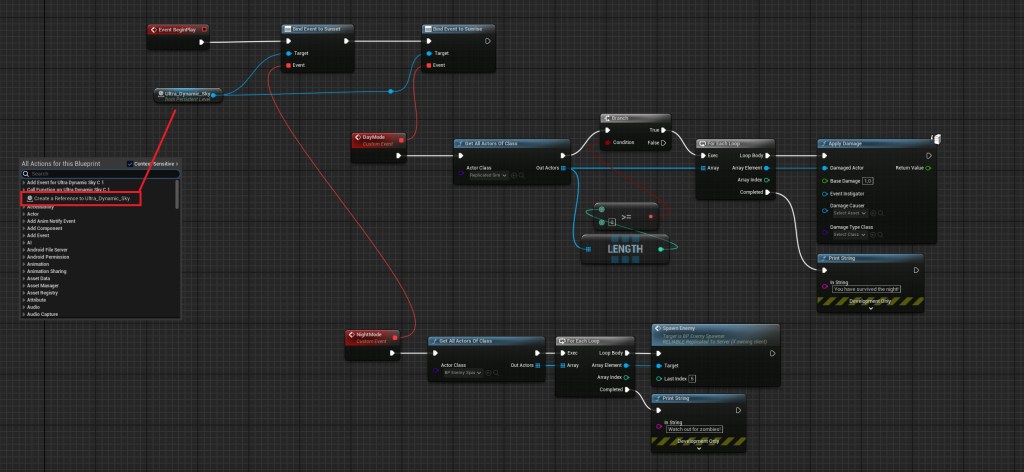Open the Damage Causer asset dropdown
Image resolution: width=1024 pixels, height=472 pixels.
[850, 214]
